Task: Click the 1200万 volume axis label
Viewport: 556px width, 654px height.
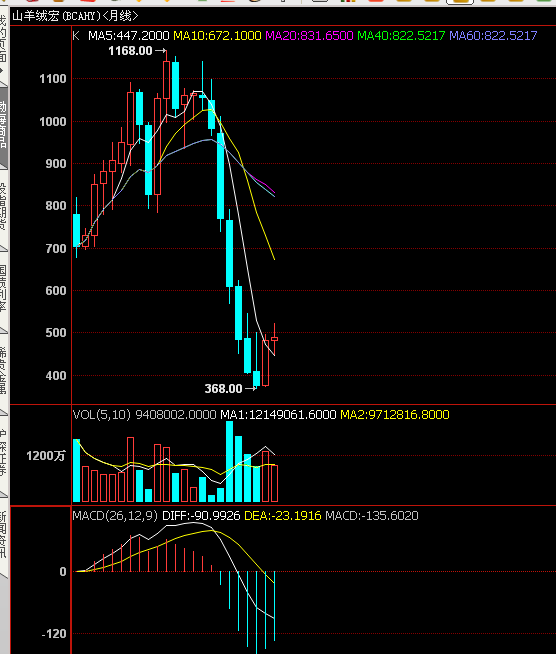Action: click(46, 456)
